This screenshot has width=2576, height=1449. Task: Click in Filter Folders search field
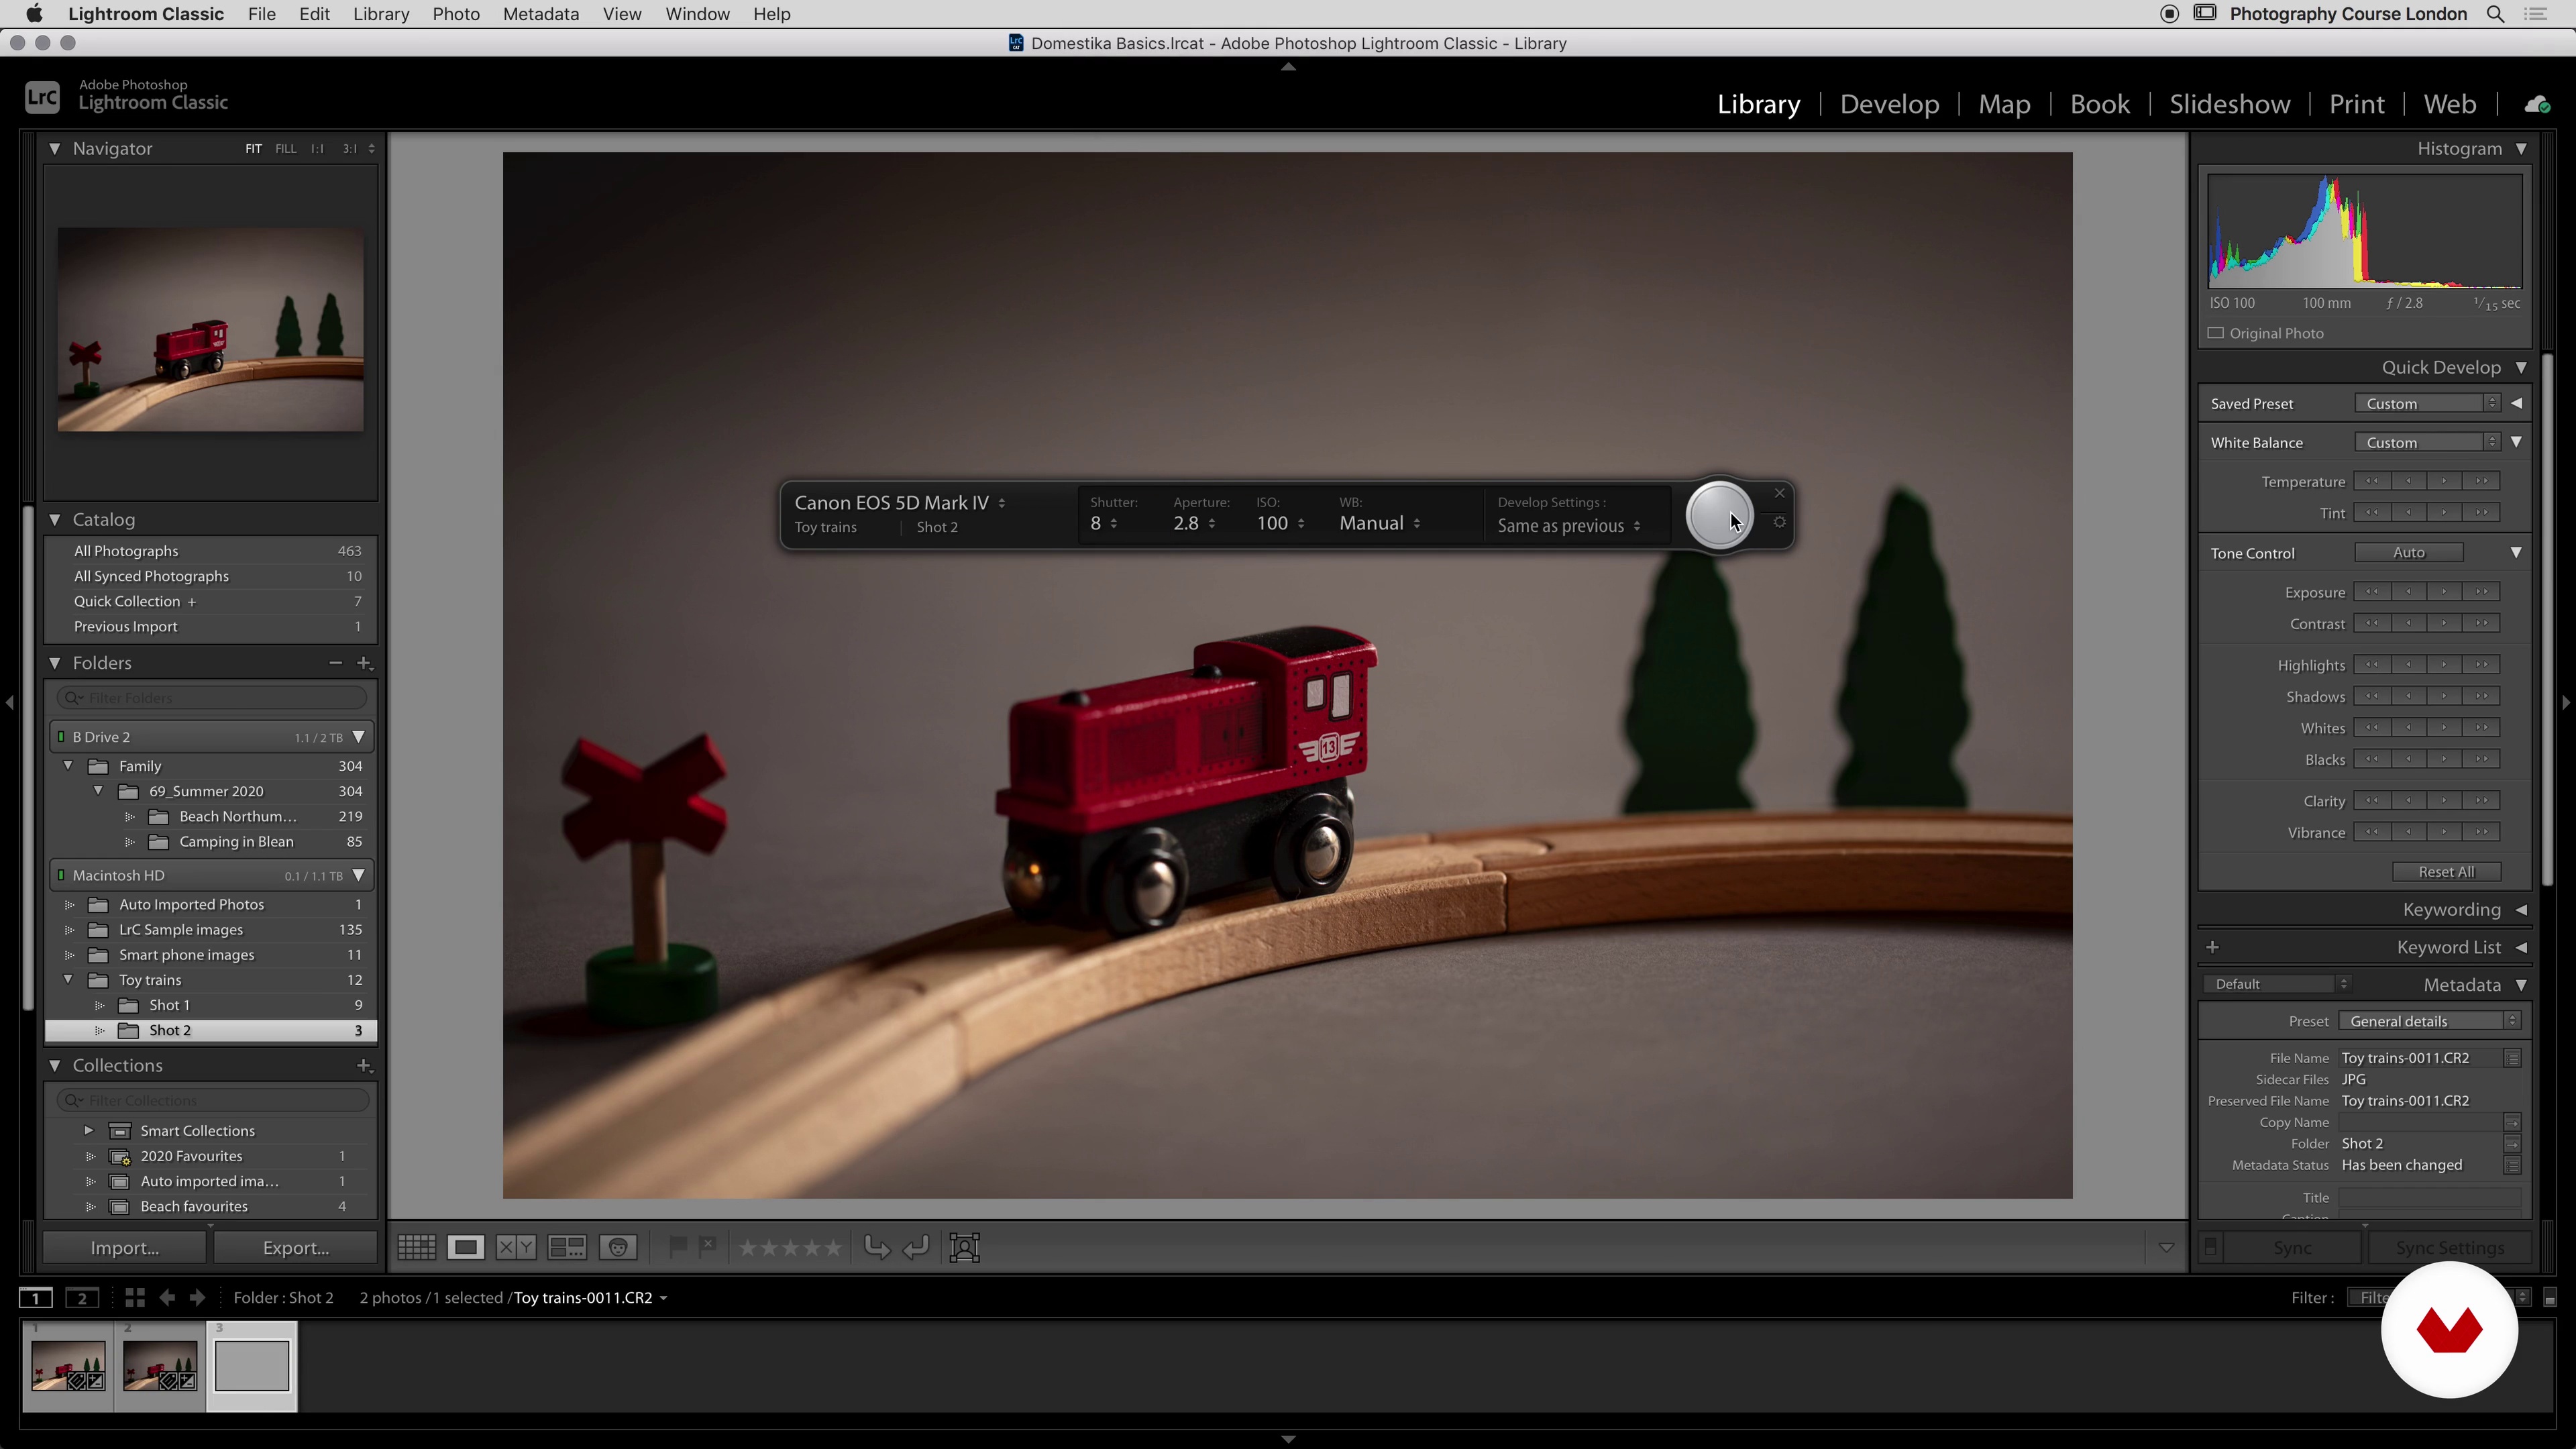tap(212, 698)
